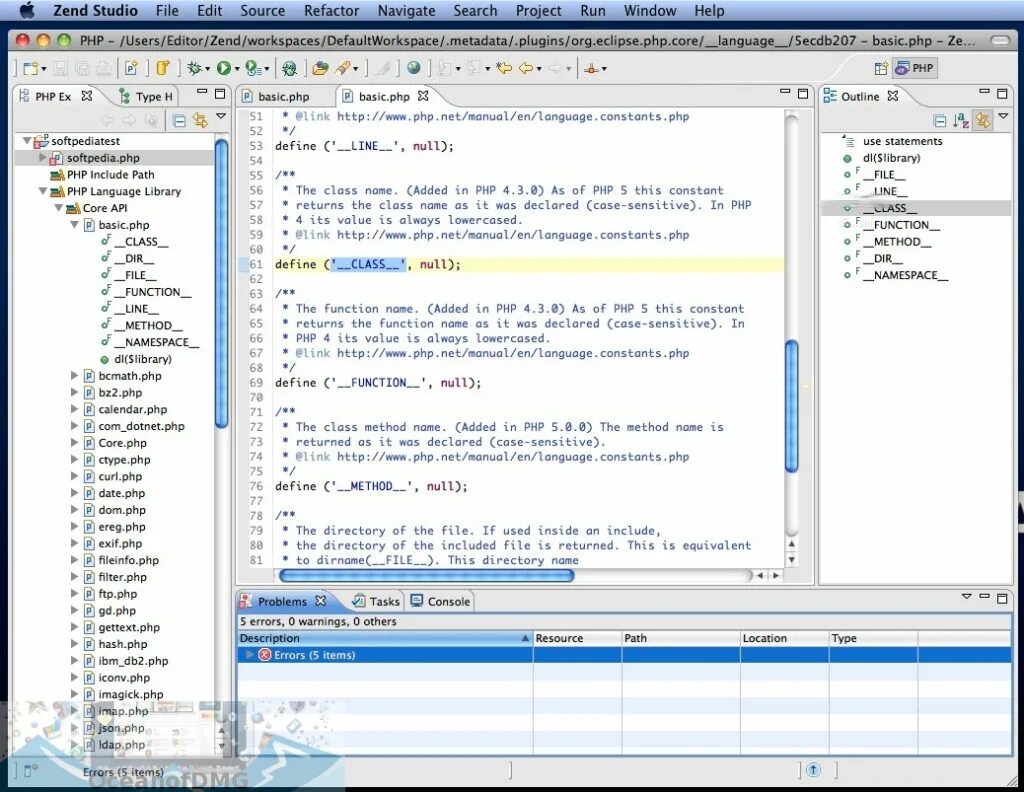
Task: Expand bcmath.php in PHP Explorer
Action: (x=74, y=375)
